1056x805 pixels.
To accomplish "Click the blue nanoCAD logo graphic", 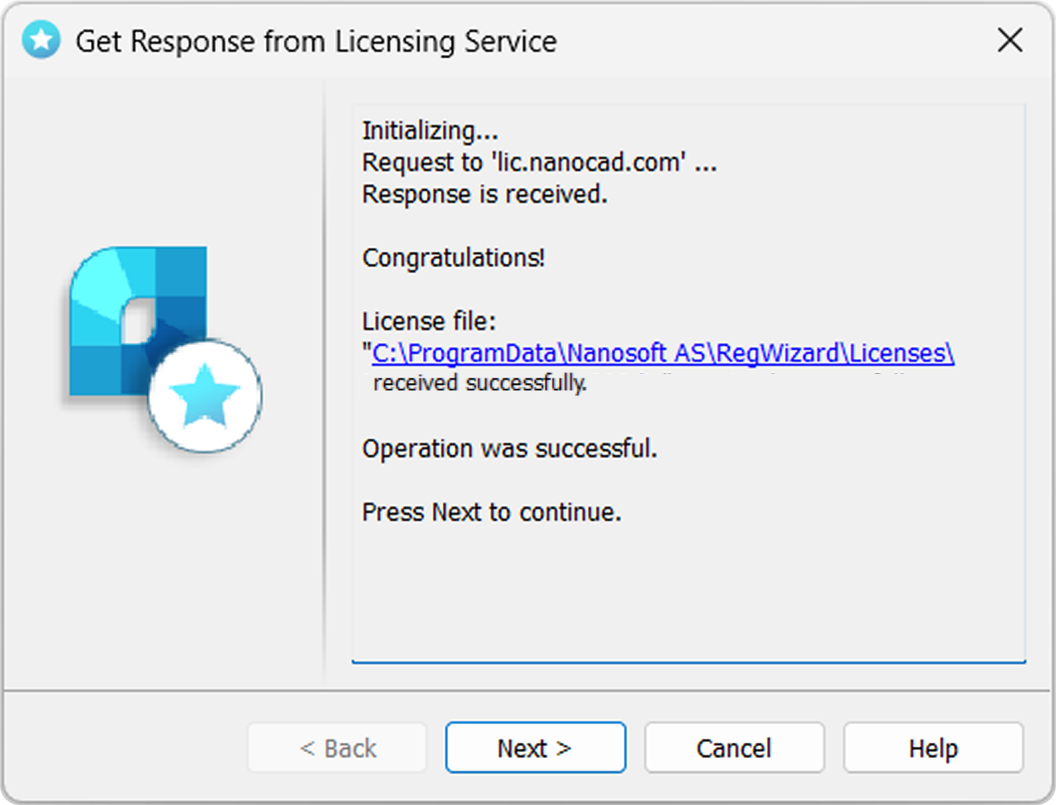I will coord(138,321).
